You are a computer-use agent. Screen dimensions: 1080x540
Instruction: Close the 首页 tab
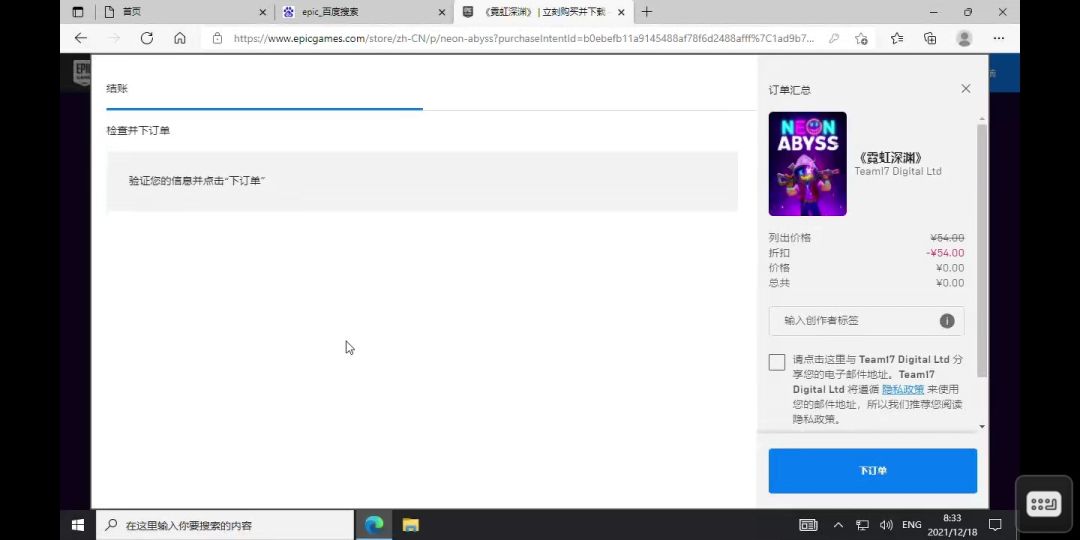click(262, 12)
